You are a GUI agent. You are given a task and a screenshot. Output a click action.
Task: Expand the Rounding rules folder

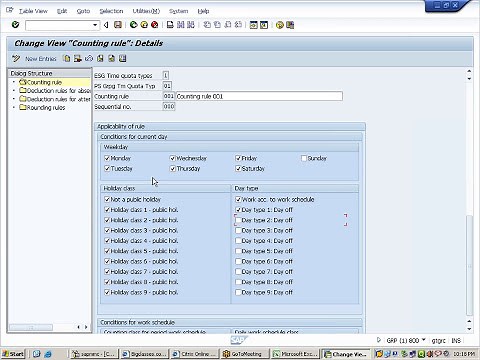[x=23, y=107]
